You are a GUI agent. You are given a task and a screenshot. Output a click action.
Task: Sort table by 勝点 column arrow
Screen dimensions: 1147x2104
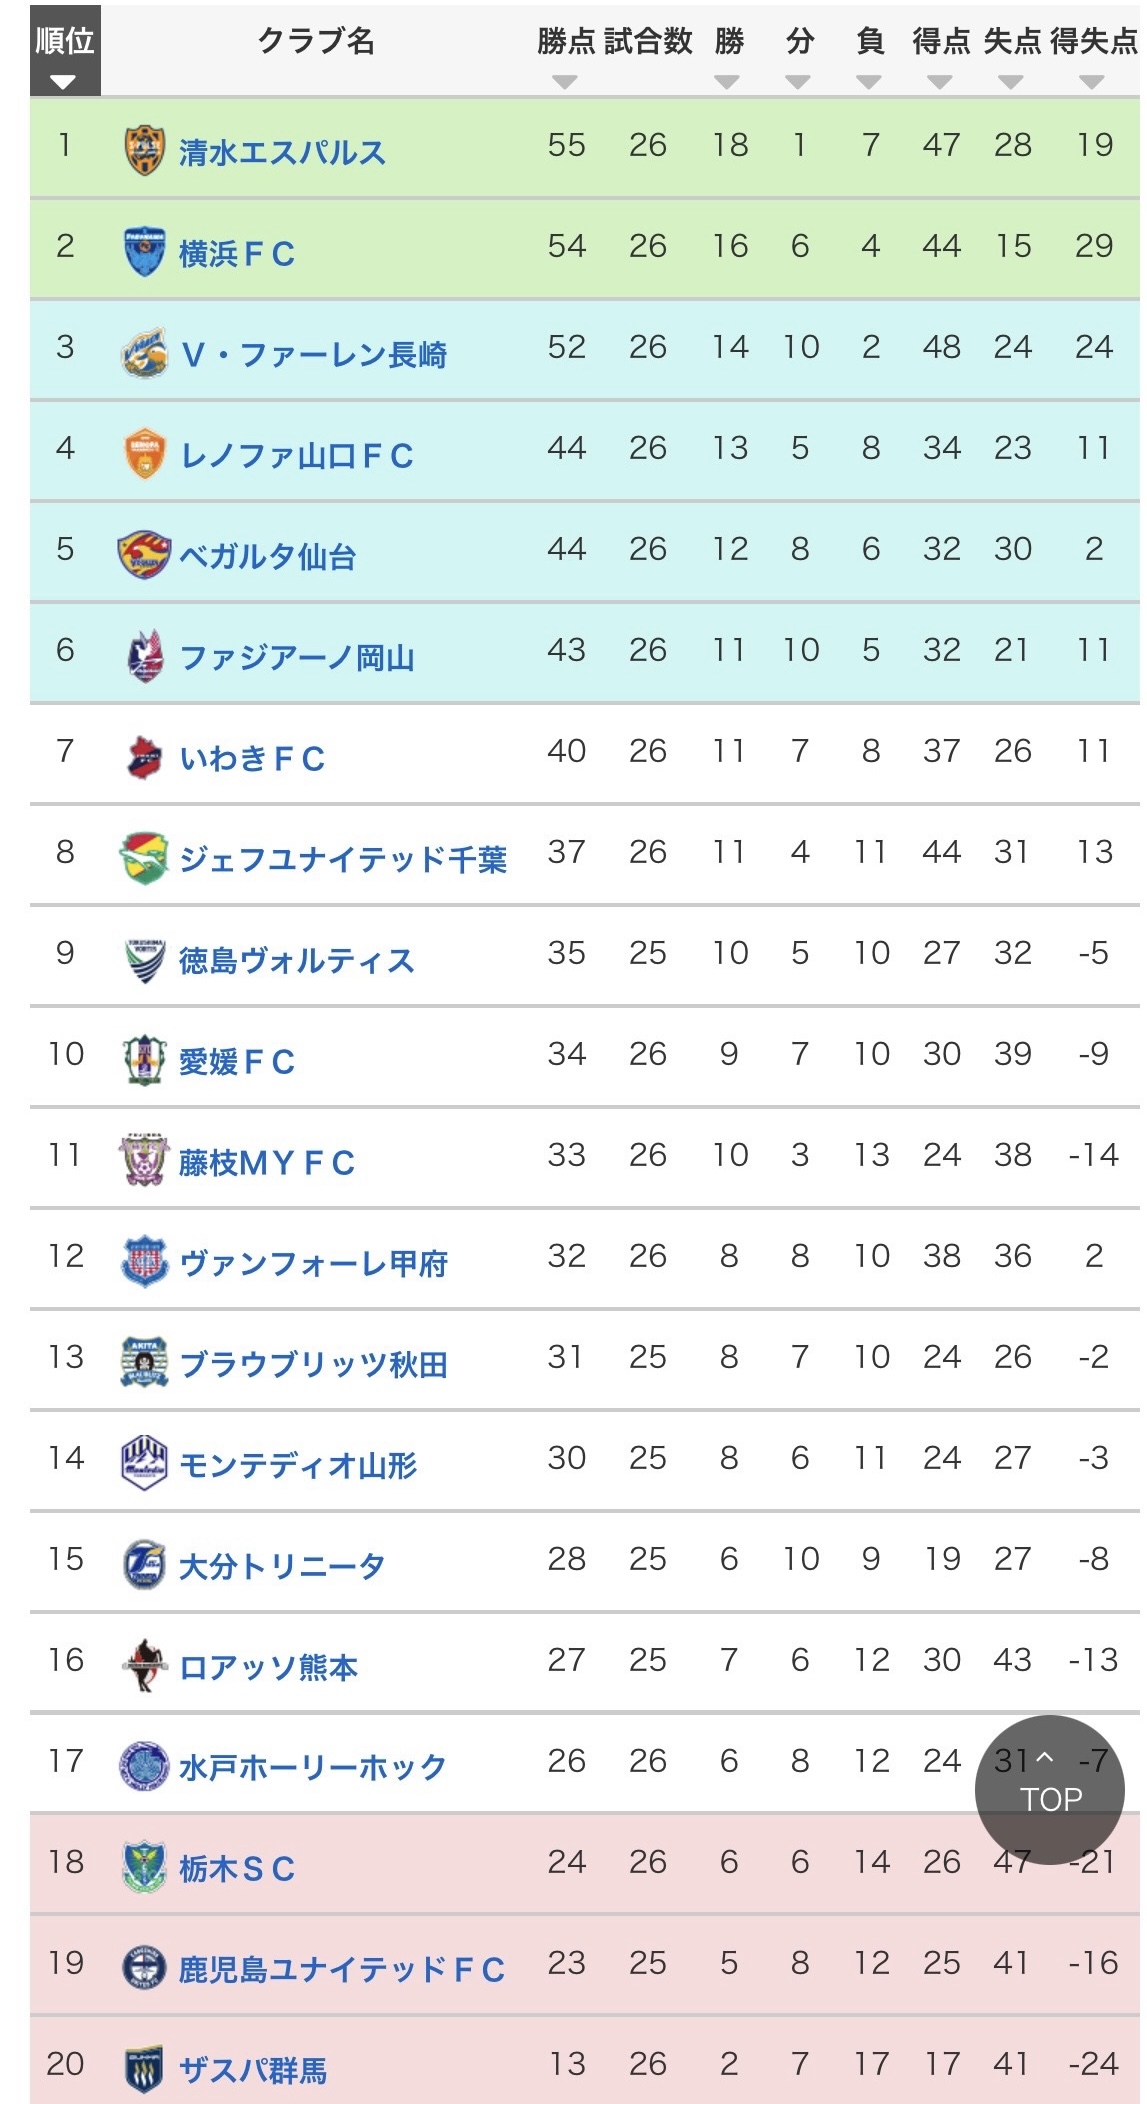(x=565, y=82)
